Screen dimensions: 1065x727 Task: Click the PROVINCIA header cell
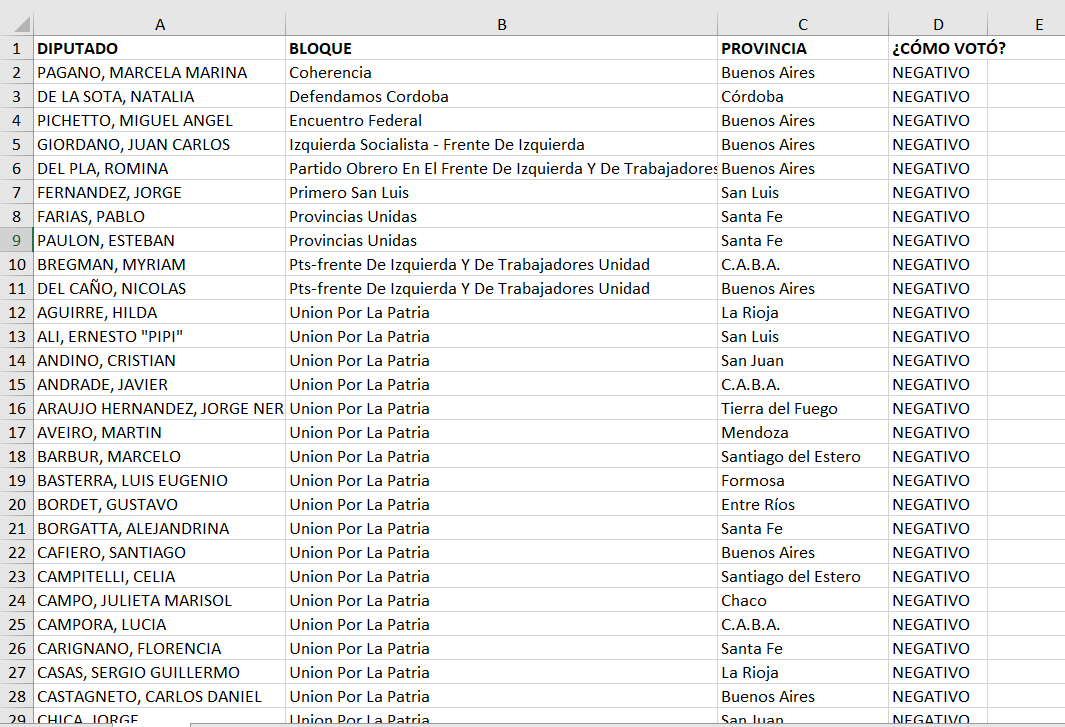803,48
